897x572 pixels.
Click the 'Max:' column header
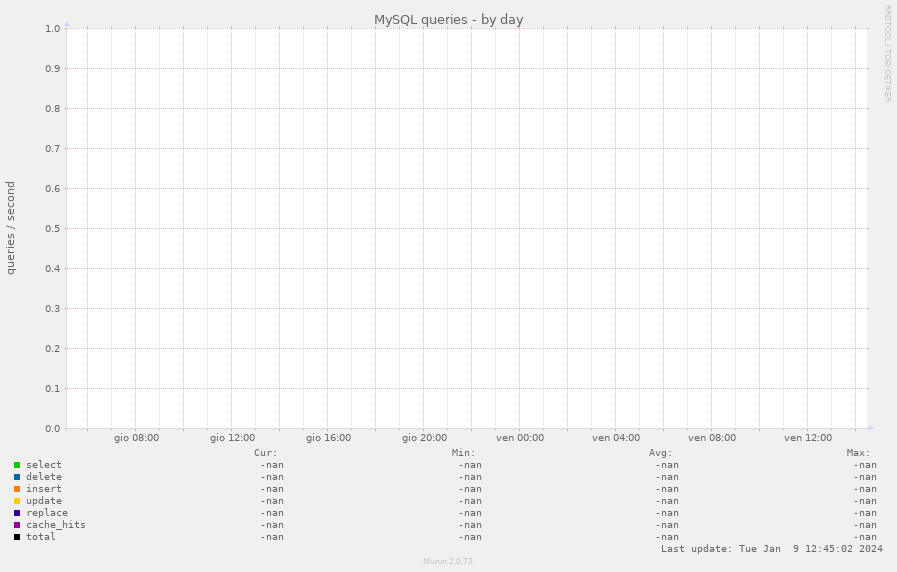click(859, 453)
